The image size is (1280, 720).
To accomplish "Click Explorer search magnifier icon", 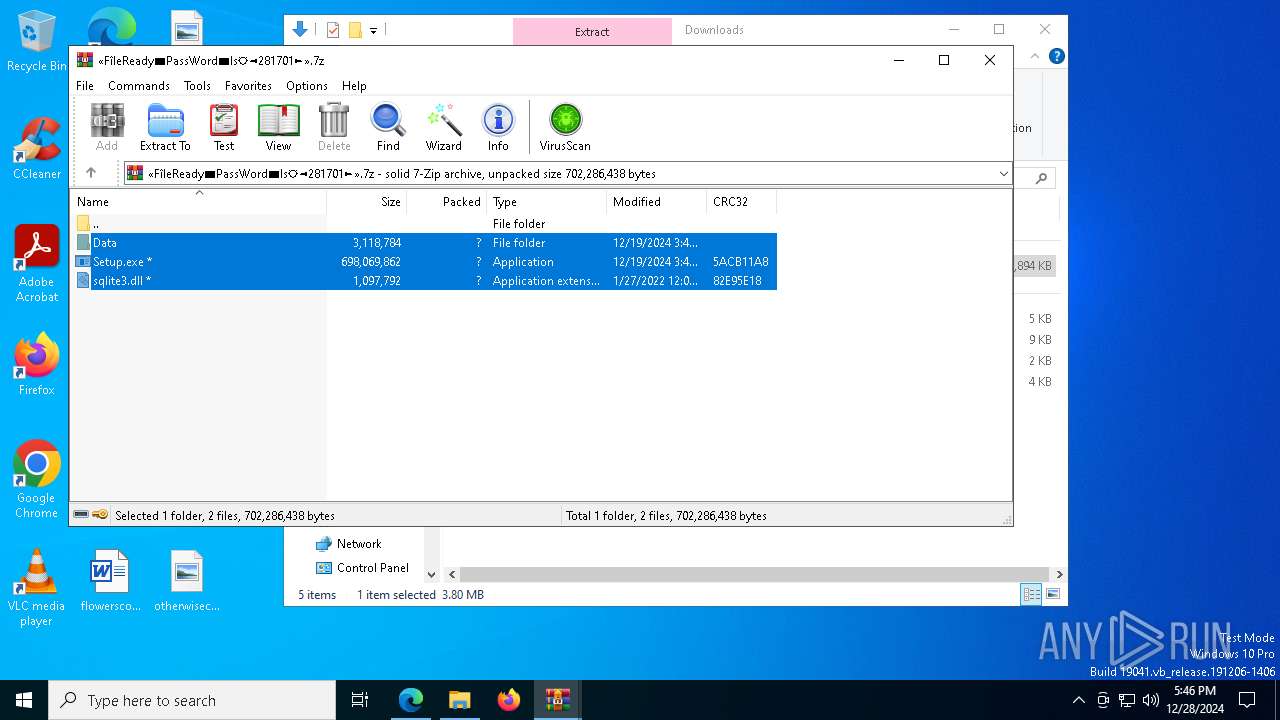I will point(1041,178).
